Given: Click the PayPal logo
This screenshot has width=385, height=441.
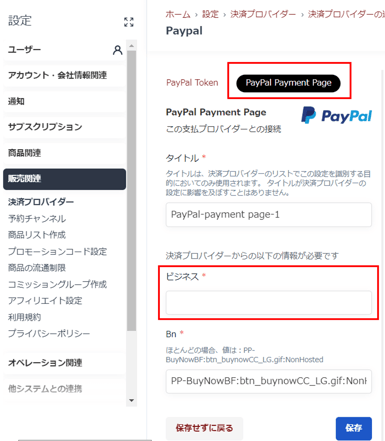Looking at the screenshot, I should coord(336,115).
